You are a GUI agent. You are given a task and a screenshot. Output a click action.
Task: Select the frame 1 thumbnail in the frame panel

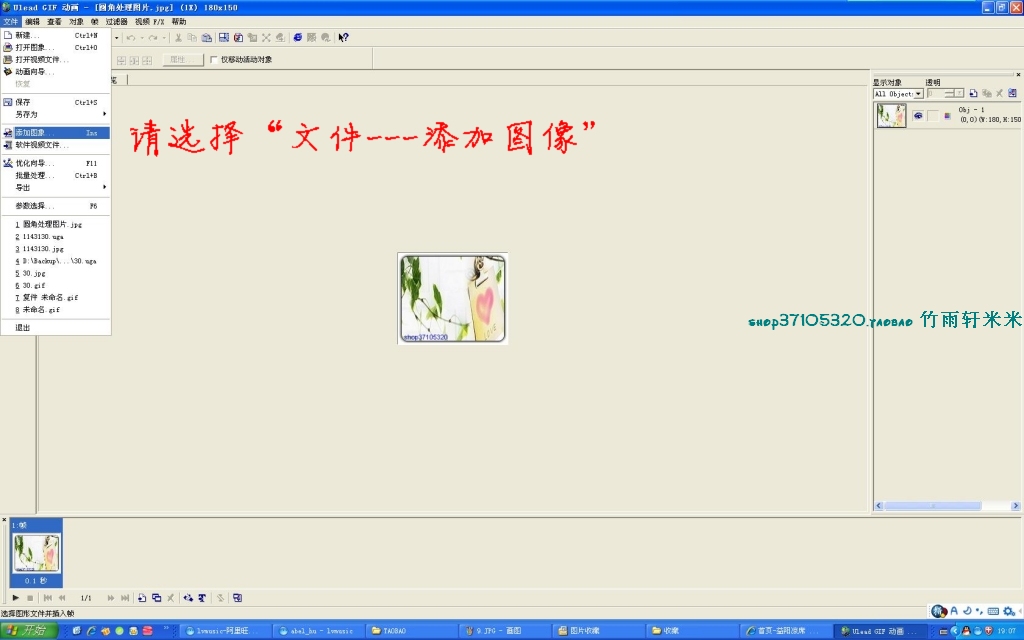point(37,552)
